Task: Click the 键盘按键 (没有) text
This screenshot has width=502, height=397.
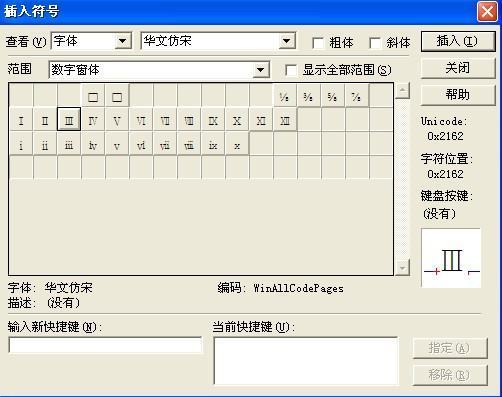Action: click(x=439, y=214)
